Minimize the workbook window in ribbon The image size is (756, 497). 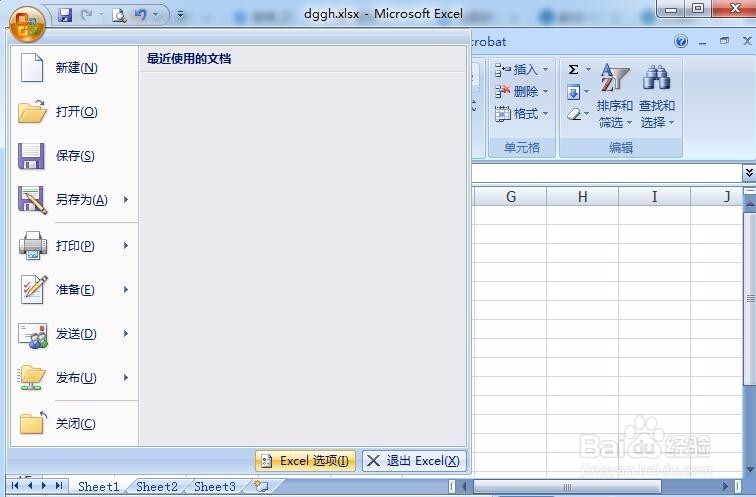coord(702,42)
